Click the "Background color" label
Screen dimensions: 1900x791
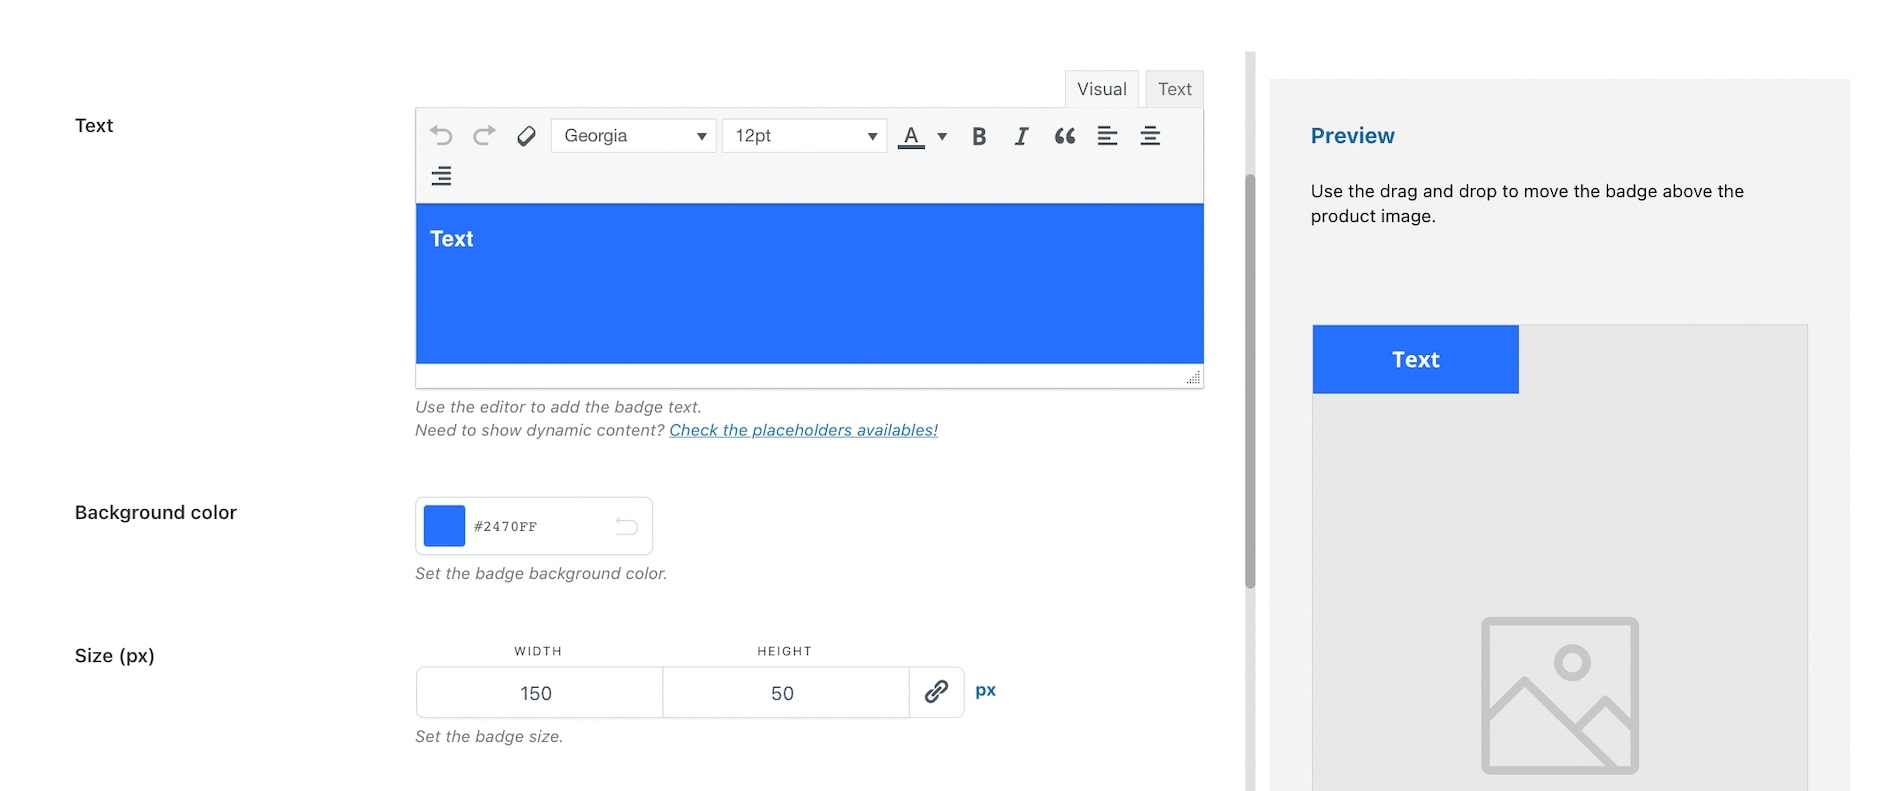coord(155,512)
